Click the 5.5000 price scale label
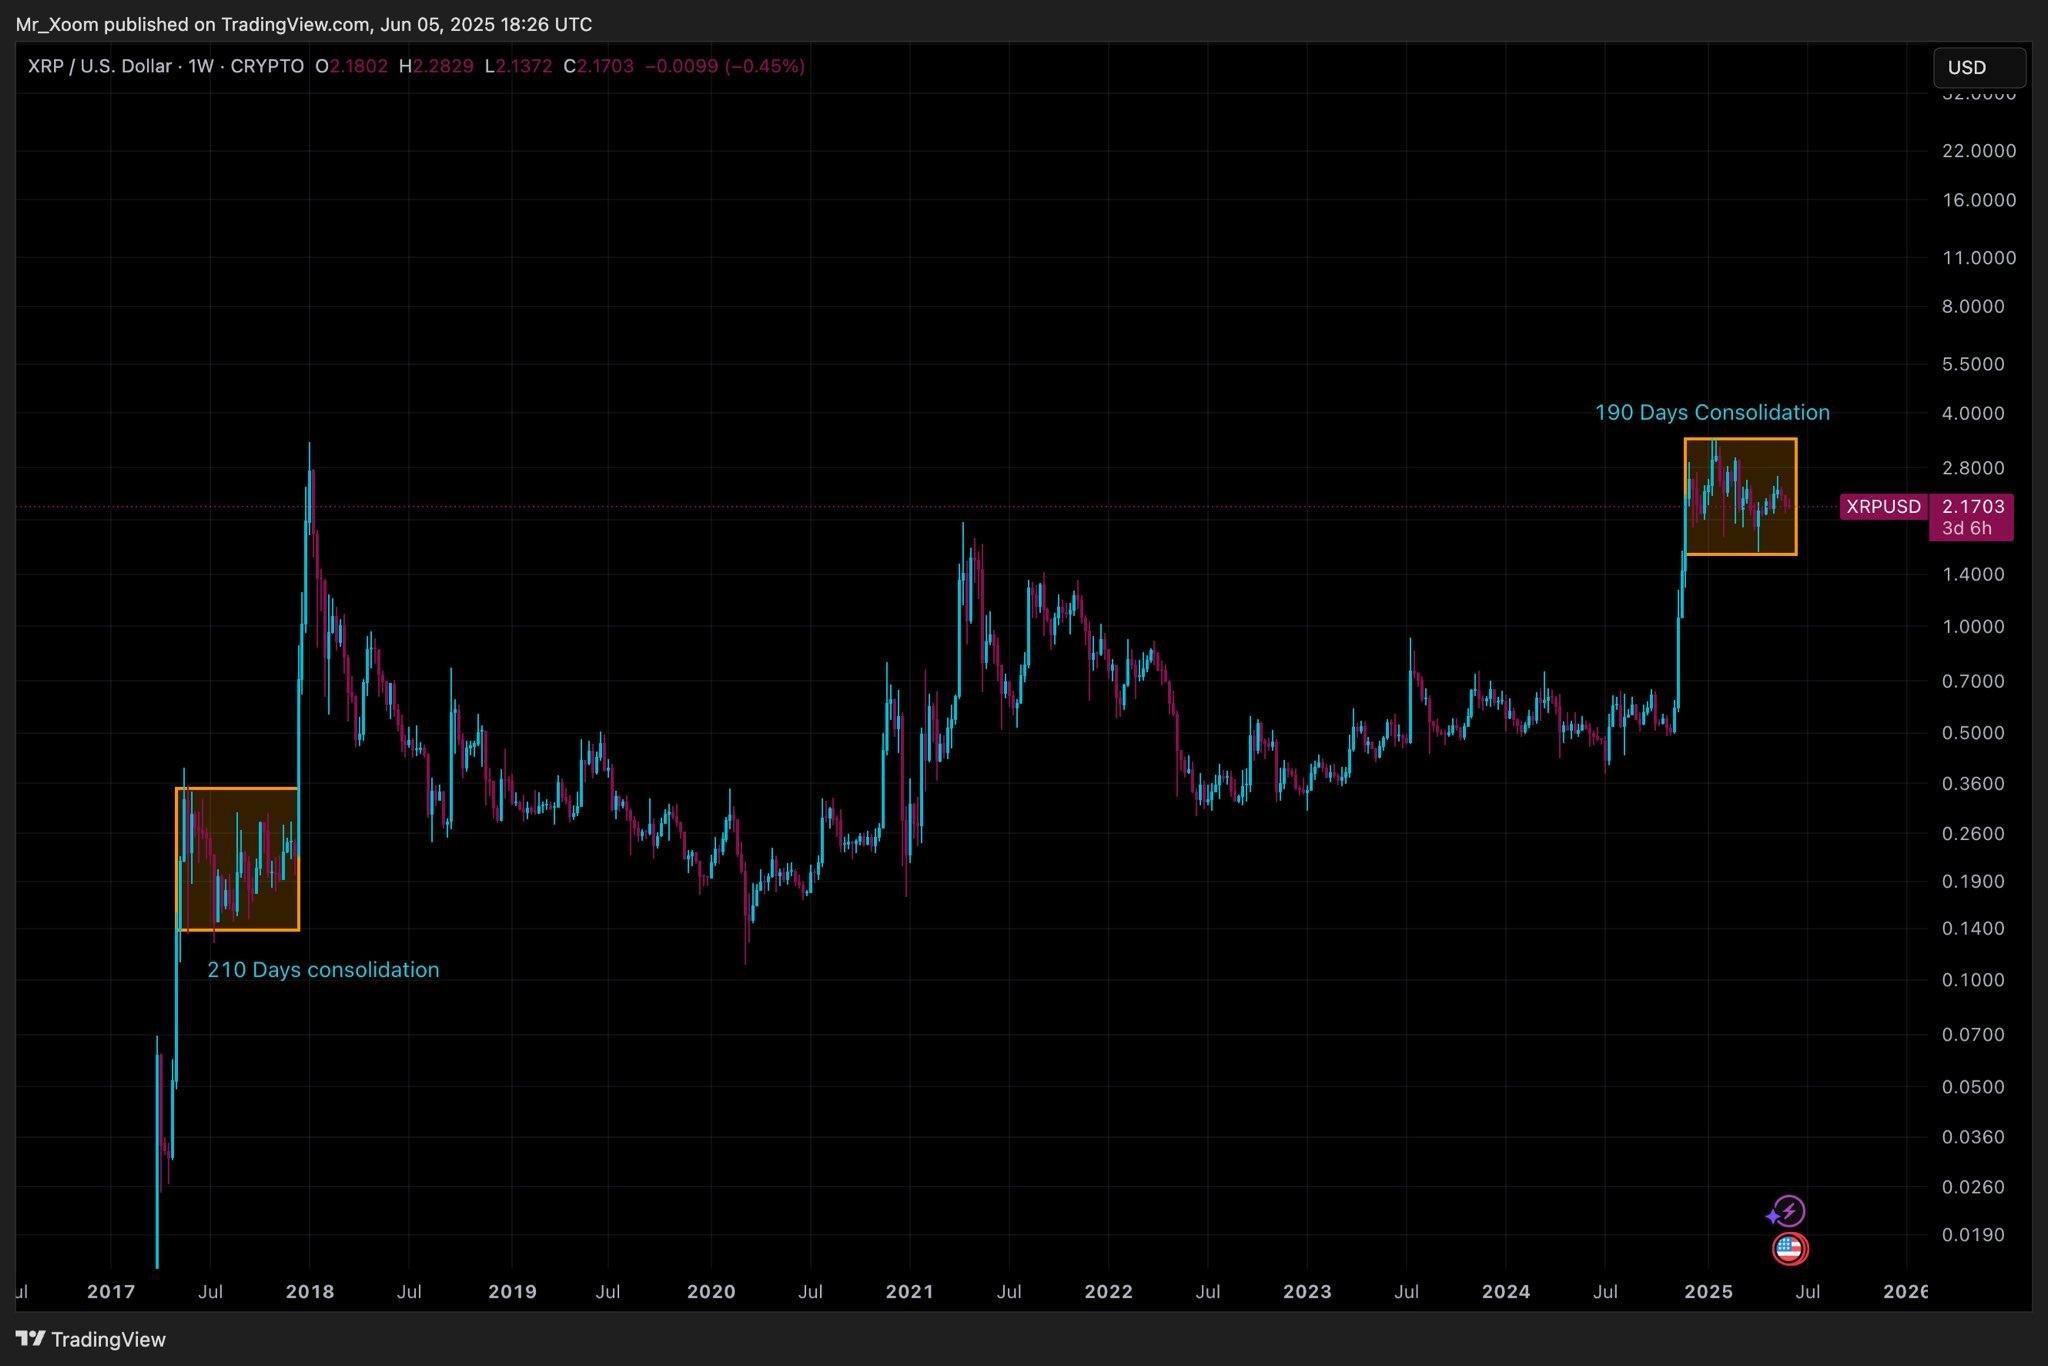Screen dimensions: 2048x1366 [1973, 364]
